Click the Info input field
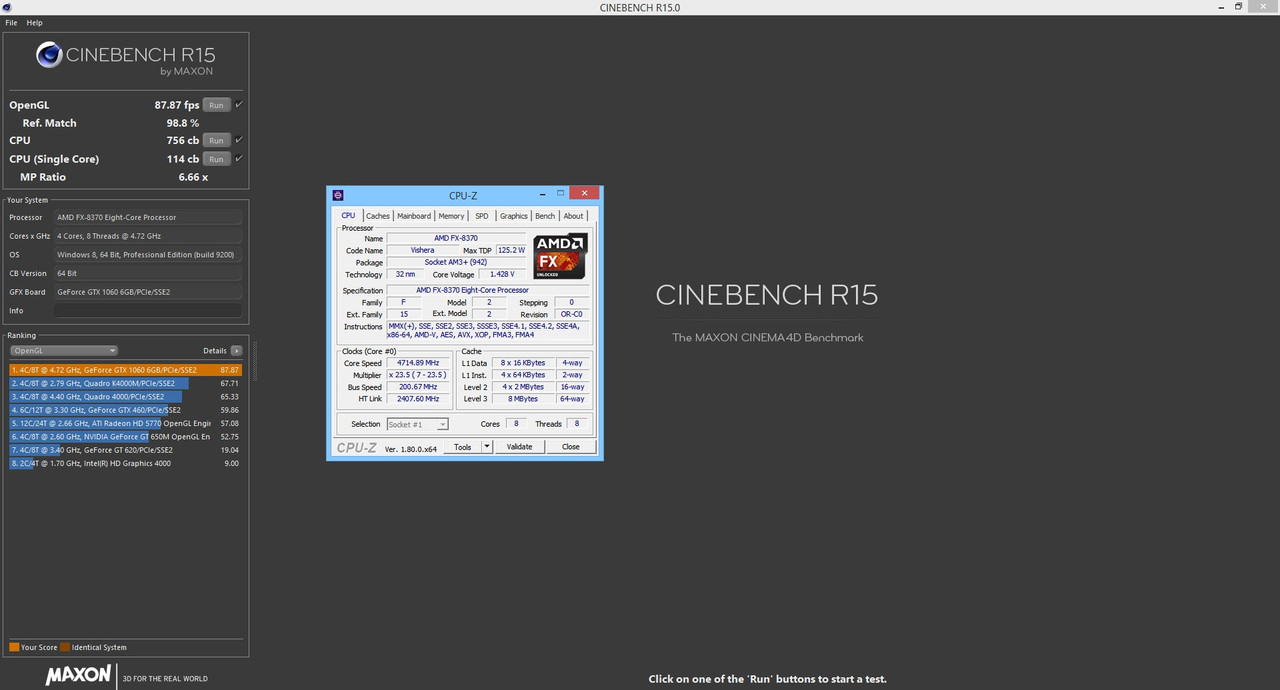1280x690 pixels. 148,311
